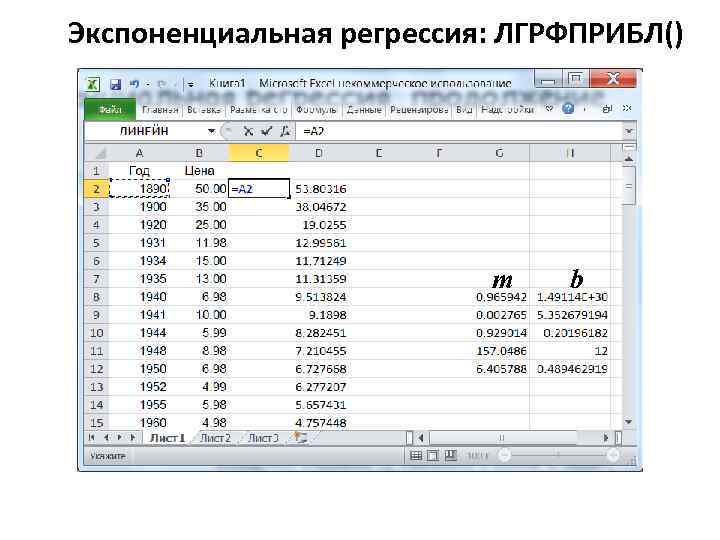Click the Insert Function fx icon
The height and width of the screenshot is (540, 720).
click(x=285, y=131)
